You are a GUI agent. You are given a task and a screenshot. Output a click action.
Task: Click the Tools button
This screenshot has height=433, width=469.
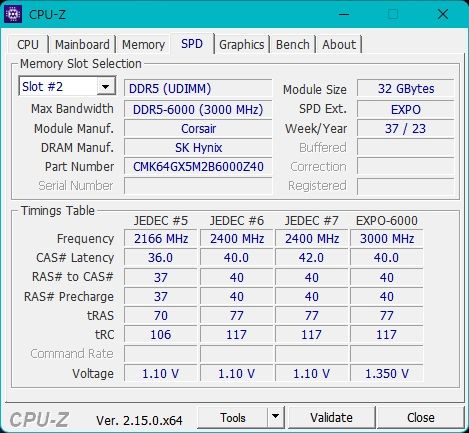233,417
